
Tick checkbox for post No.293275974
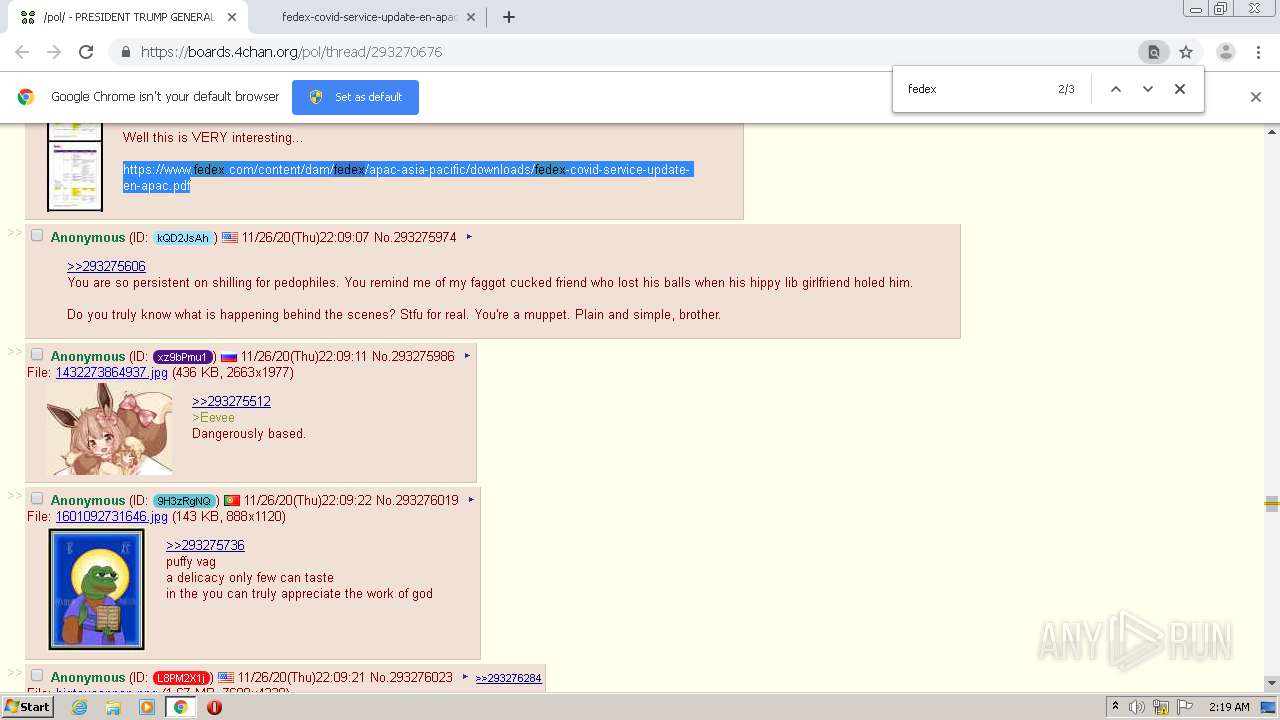pyautogui.click(x=37, y=236)
